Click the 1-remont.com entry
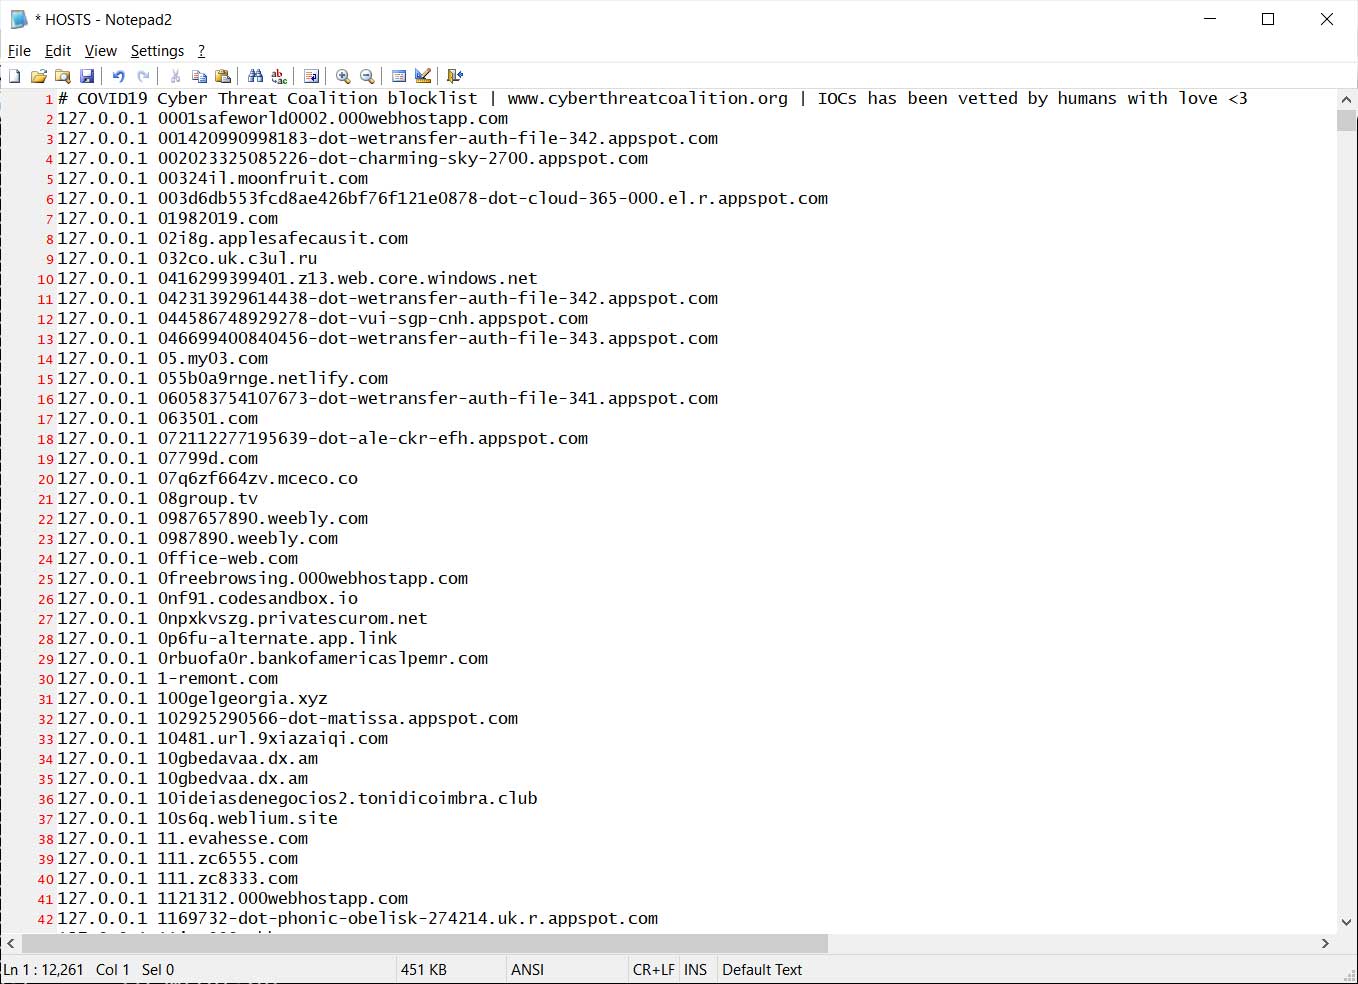Screen dimensions: 1358x984 pyautogui.click(x=218, y=678)
